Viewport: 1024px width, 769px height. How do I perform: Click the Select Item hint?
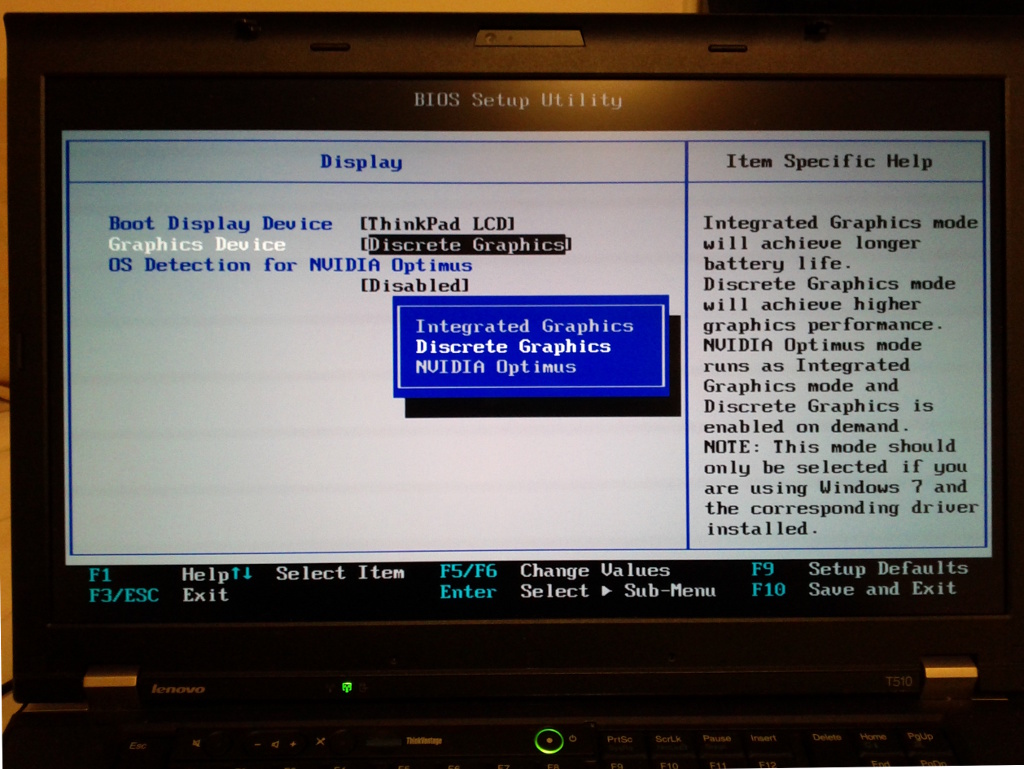(340, 573)
